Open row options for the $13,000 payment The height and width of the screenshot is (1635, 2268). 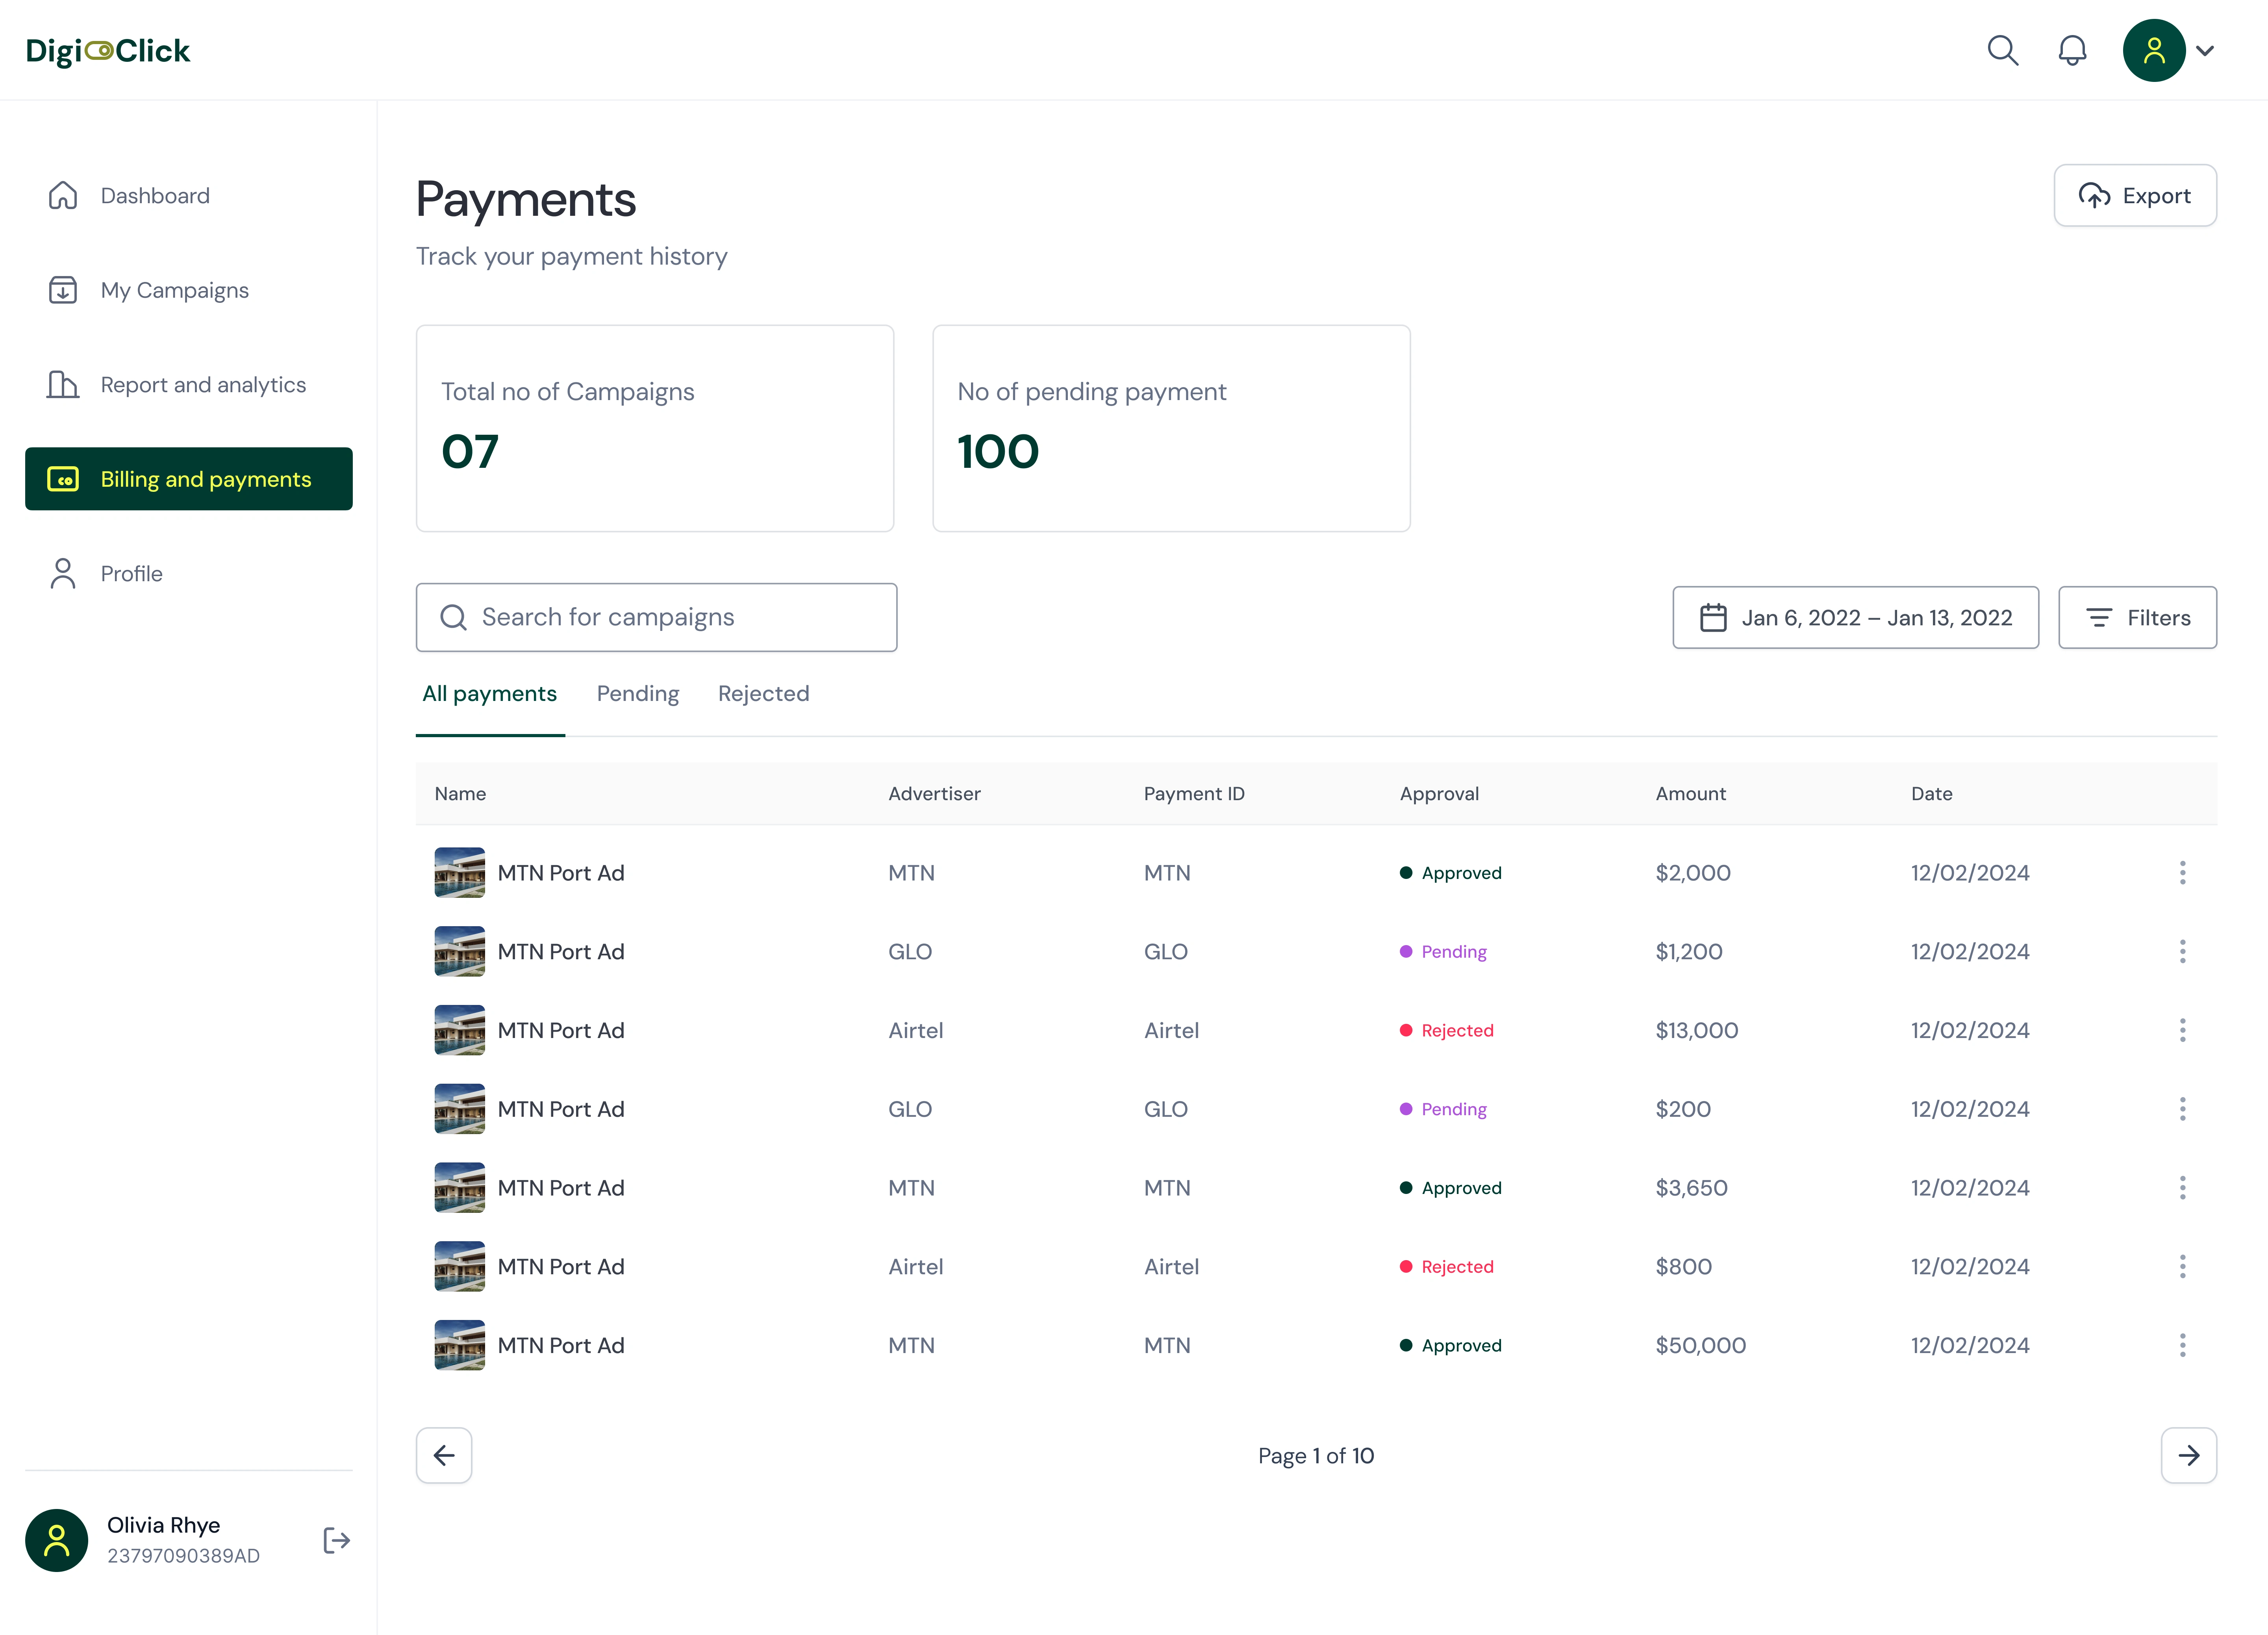pos(2182,1030)
